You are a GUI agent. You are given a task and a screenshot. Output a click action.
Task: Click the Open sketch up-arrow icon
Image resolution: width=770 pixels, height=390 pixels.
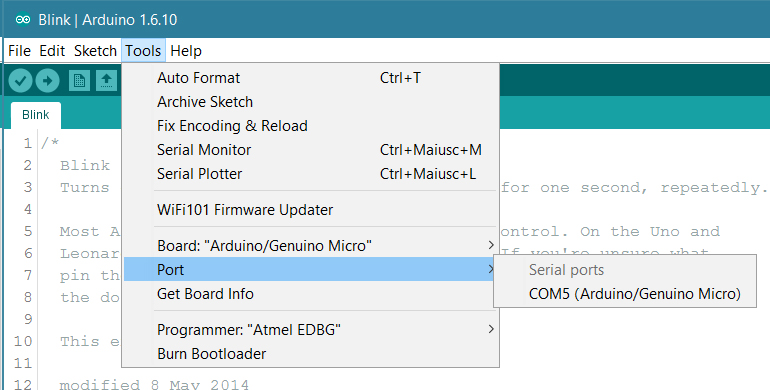(106, 81)
